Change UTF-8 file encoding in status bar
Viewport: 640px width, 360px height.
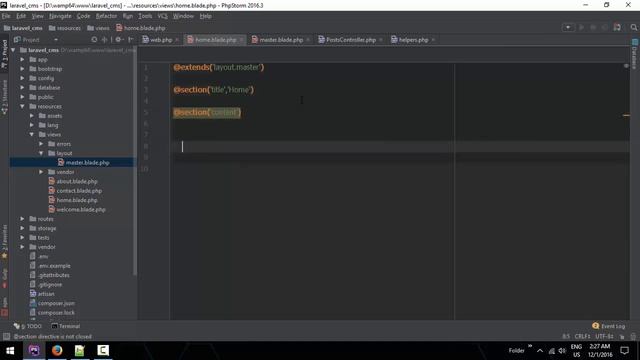[604, 337]
